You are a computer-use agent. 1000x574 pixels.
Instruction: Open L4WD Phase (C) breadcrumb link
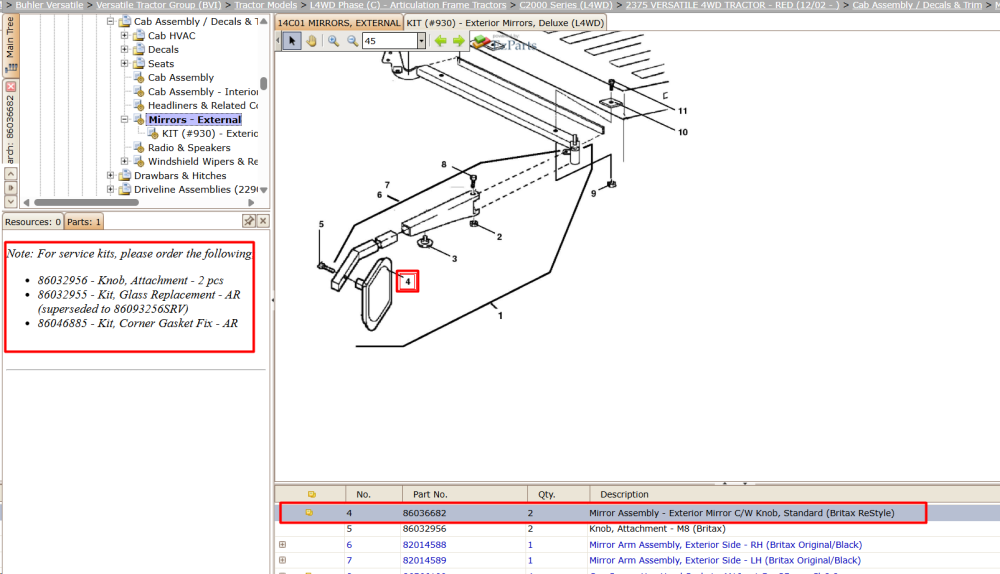[408, 5]
